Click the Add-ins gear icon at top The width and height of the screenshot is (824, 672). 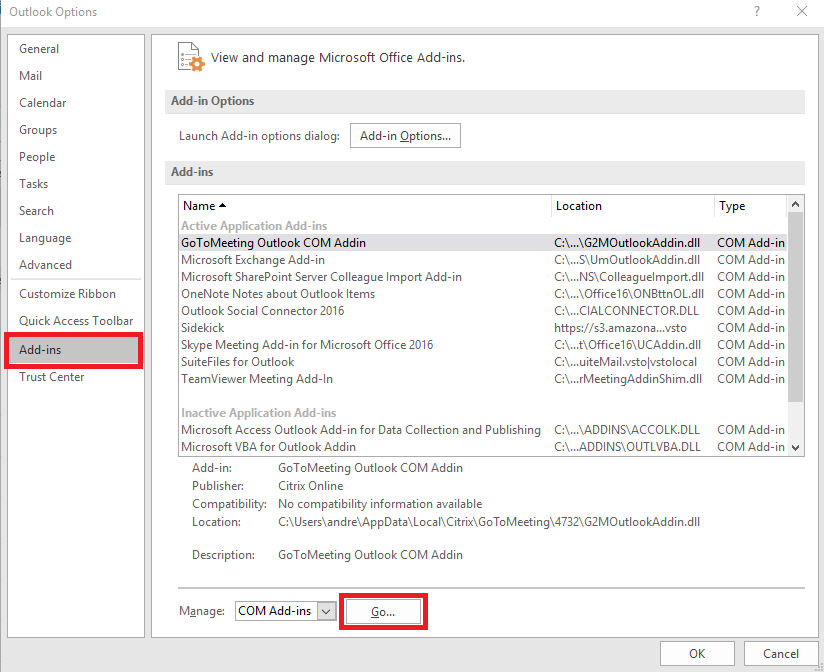(x=190, y=57)
